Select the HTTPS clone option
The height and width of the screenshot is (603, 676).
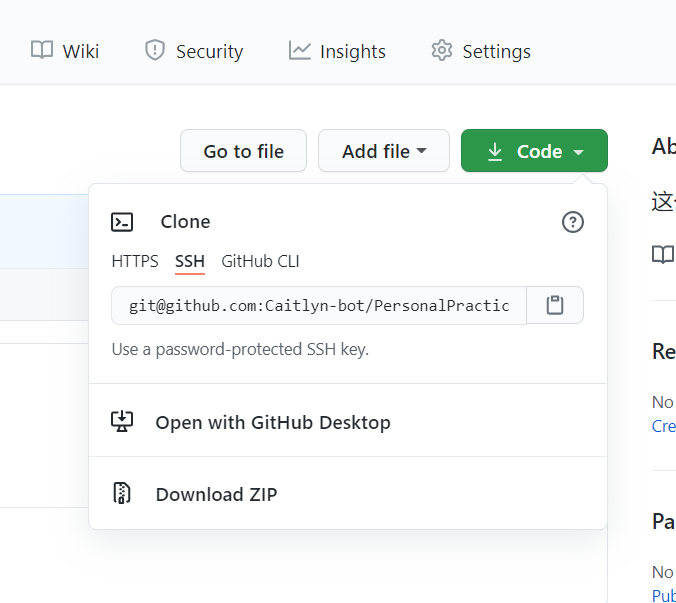135,261
